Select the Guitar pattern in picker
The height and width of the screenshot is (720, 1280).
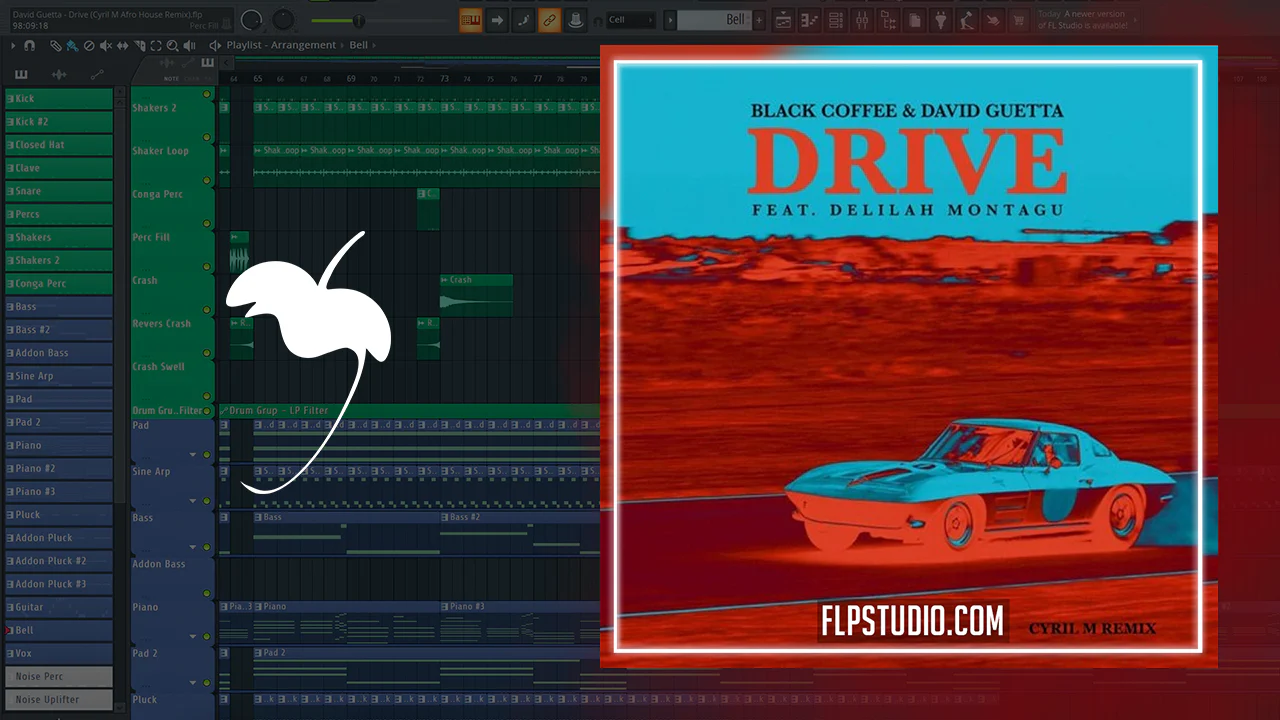click(x=58, y=607)
